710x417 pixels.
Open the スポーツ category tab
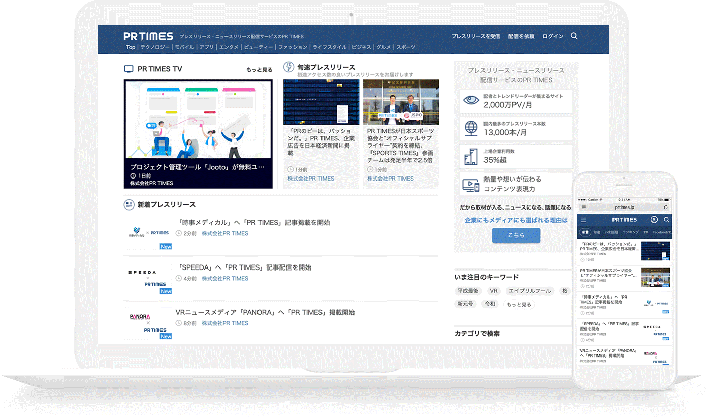(406, 47)
